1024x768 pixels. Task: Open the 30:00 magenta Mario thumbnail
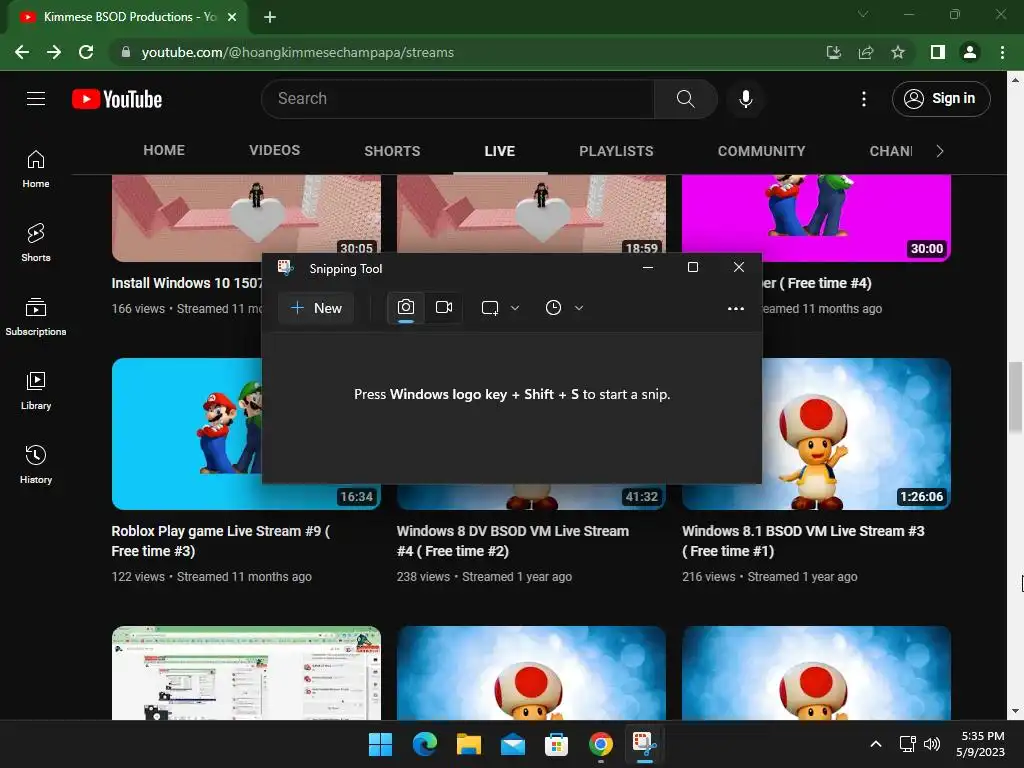[816, 217]
